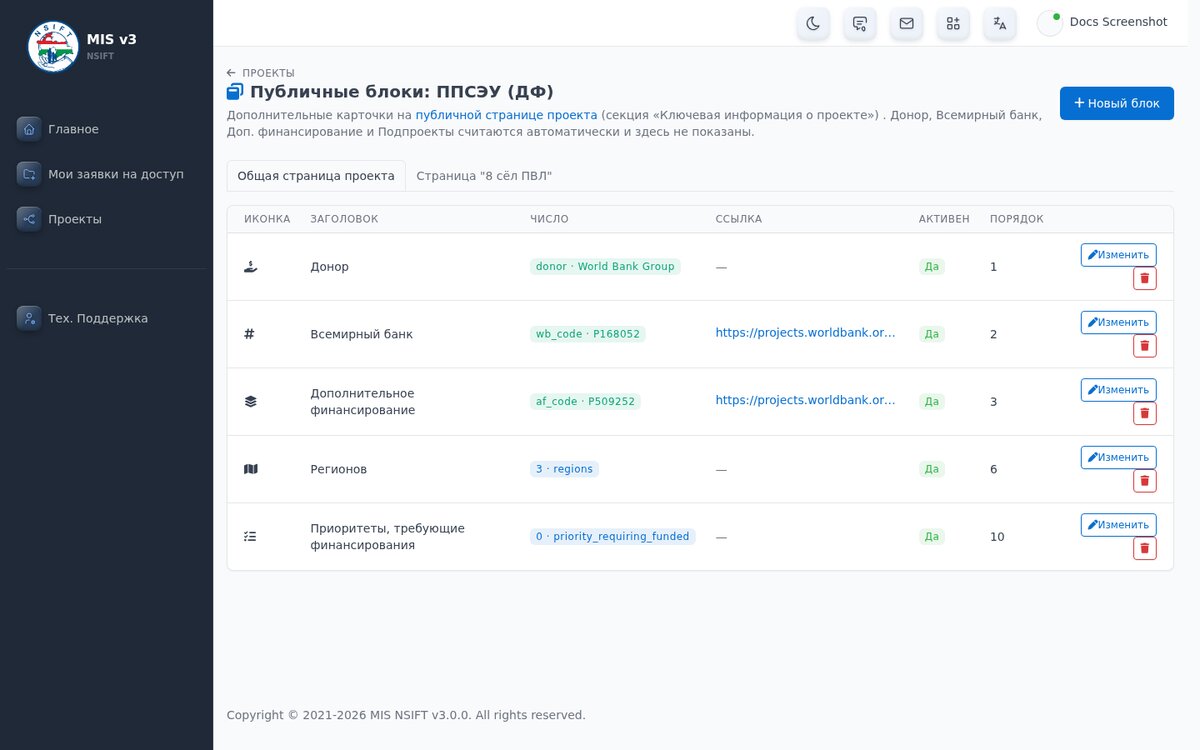Go back via the Проекты breadcrumb link
The image size is (1200, 750).
[261, 73]
